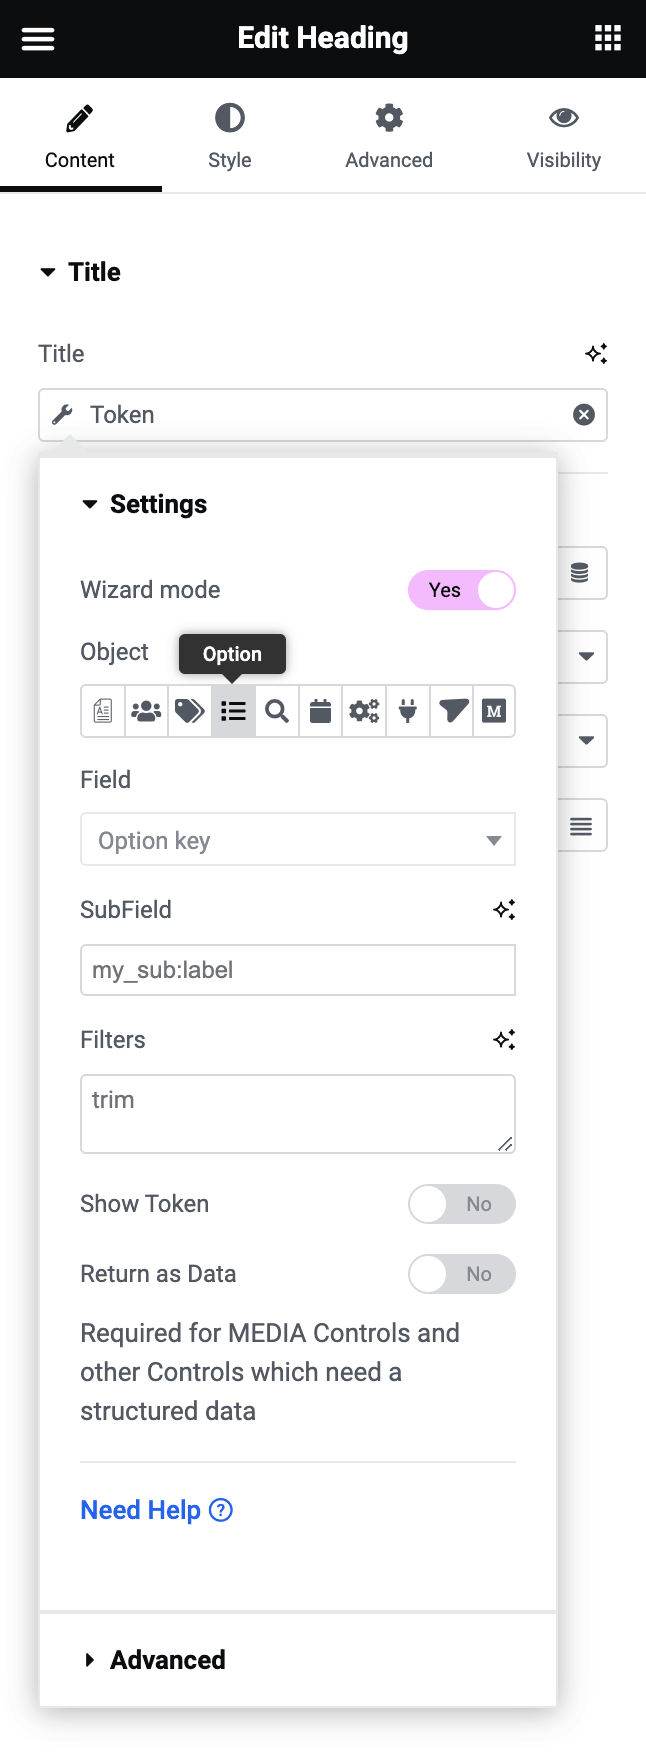Collapse the Settings section

pyautogui.click(x=158, y=504)
